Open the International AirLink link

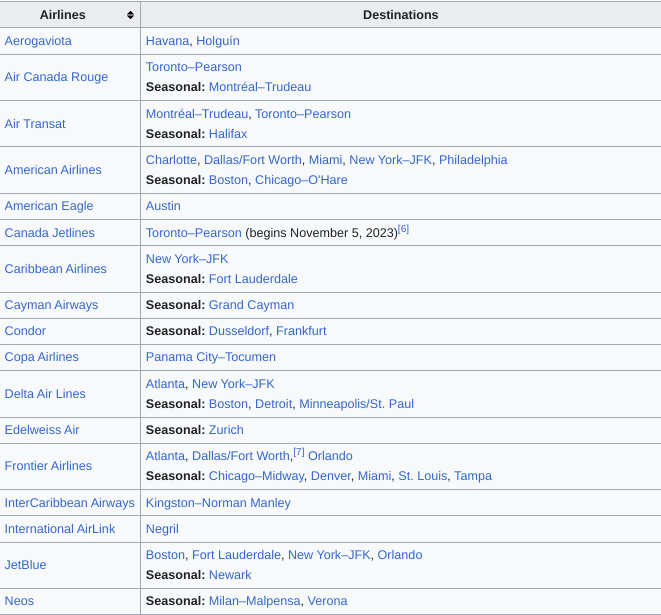(60, 529)
